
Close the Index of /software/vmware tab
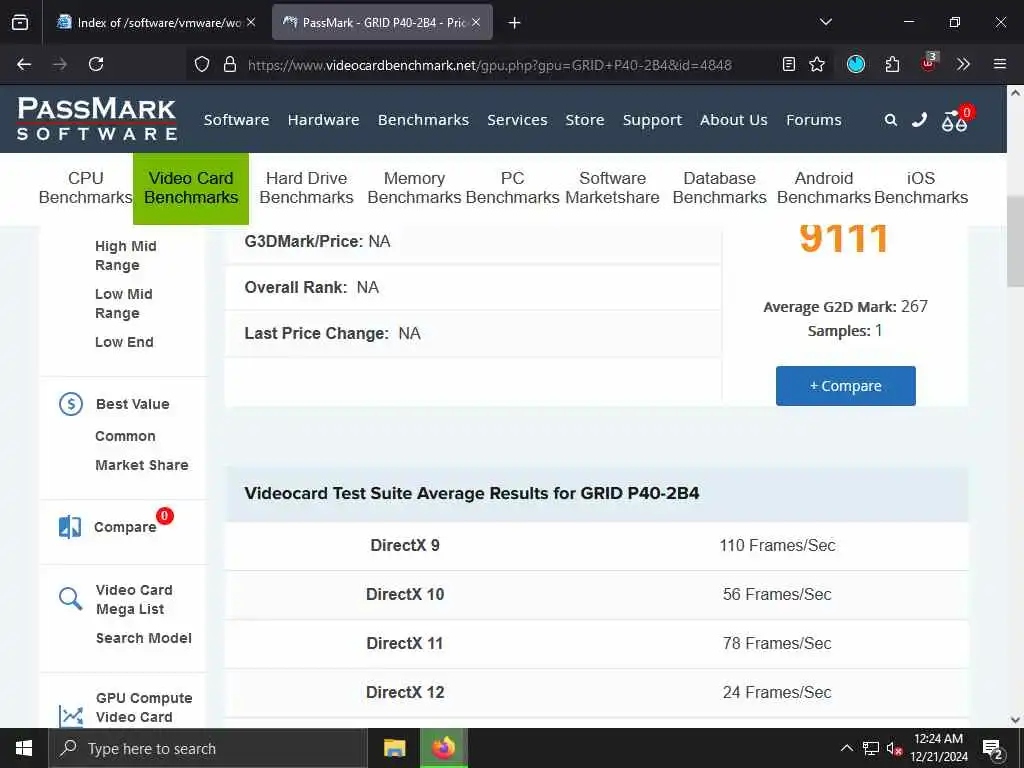tap(251, 22)
